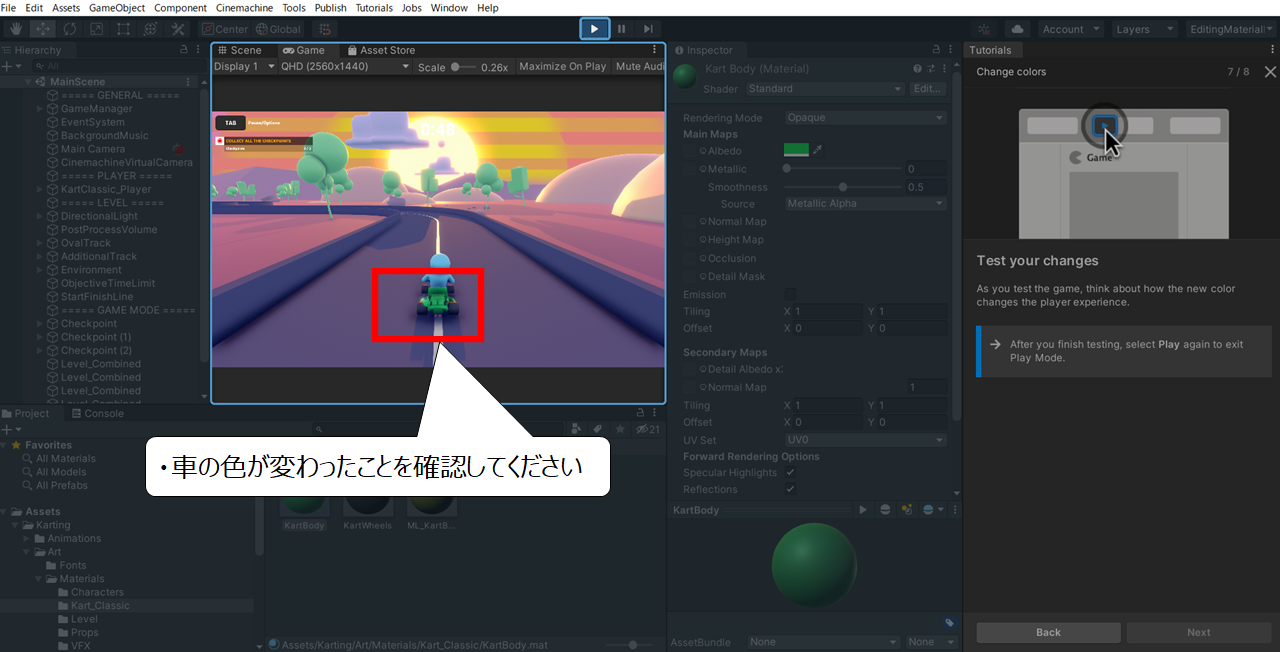
Task: Search by type in the Project panel
Action: 577,429
